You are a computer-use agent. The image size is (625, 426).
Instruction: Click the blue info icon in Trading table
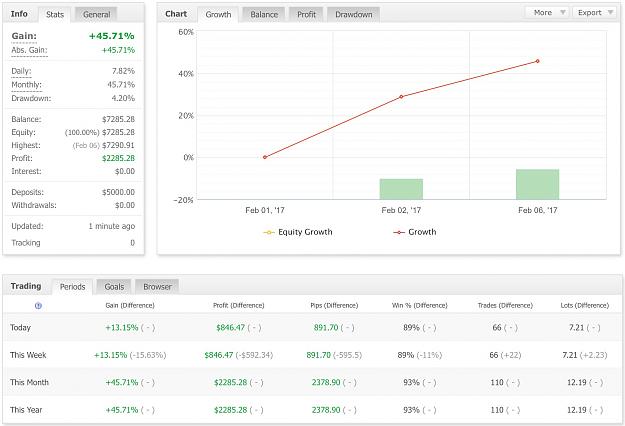coord(38,306)
